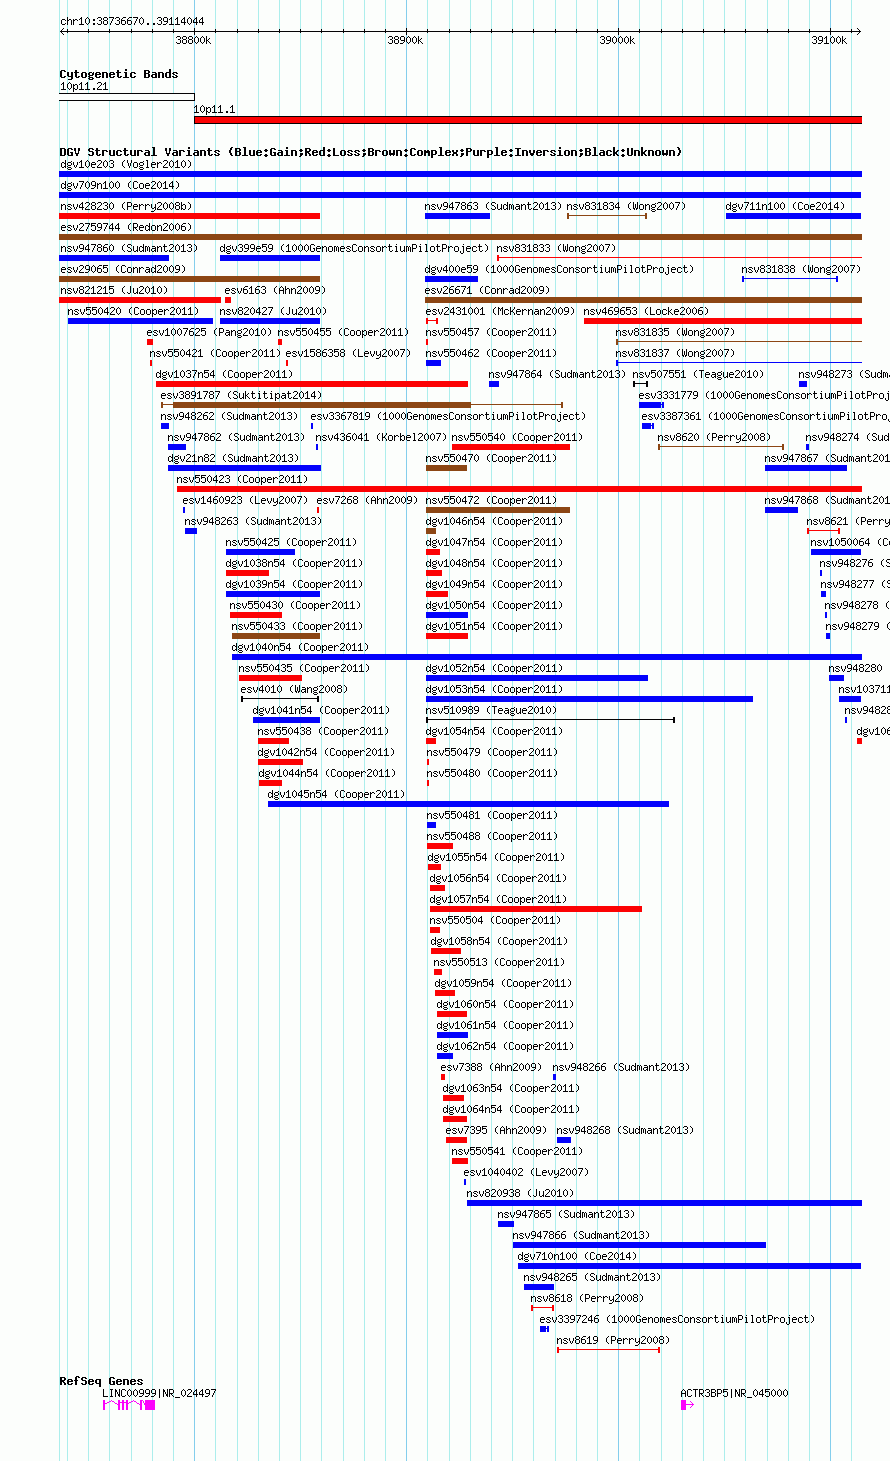The height and width of the screenshot is (1461, 890).
Task: Click the nsv947867 variant label
Action: coord(827,458)
